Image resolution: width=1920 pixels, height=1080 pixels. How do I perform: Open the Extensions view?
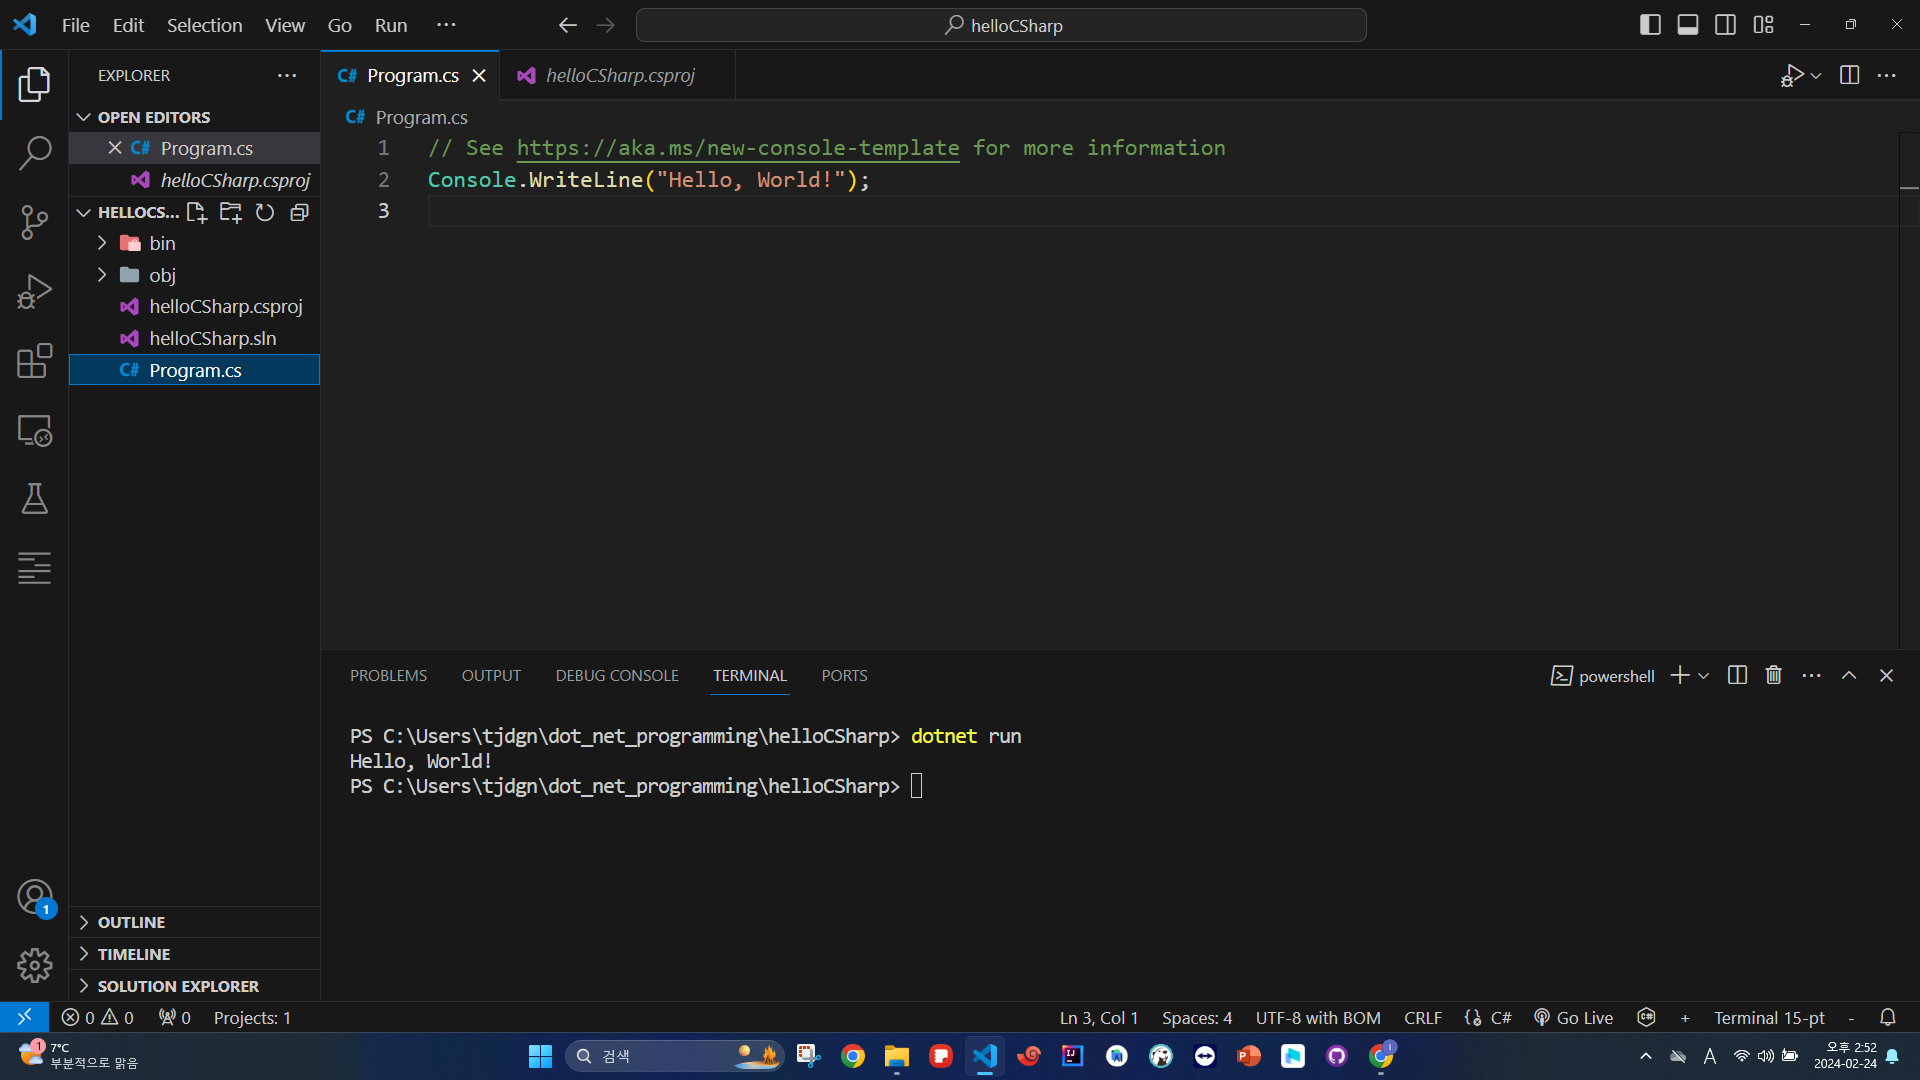[x=34, y=361]
